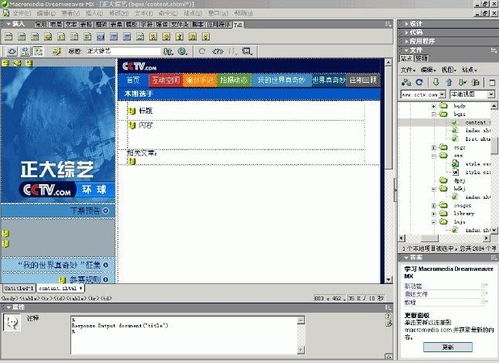Open the 文件 menu in Files panel

tap(408, 70)
